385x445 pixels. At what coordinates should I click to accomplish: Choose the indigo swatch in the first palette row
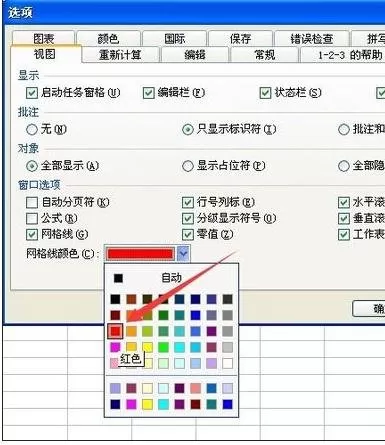click(x=211, y=299)
